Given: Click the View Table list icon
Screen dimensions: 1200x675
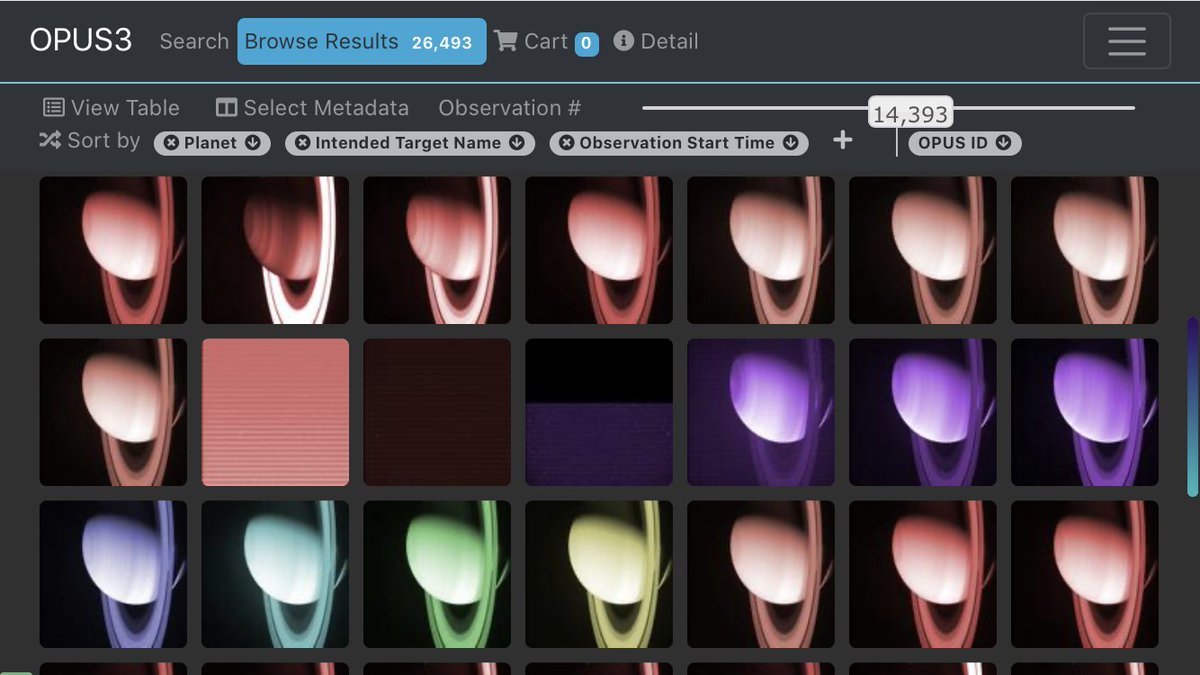Looking at the screenshot, I should [54, 108].
